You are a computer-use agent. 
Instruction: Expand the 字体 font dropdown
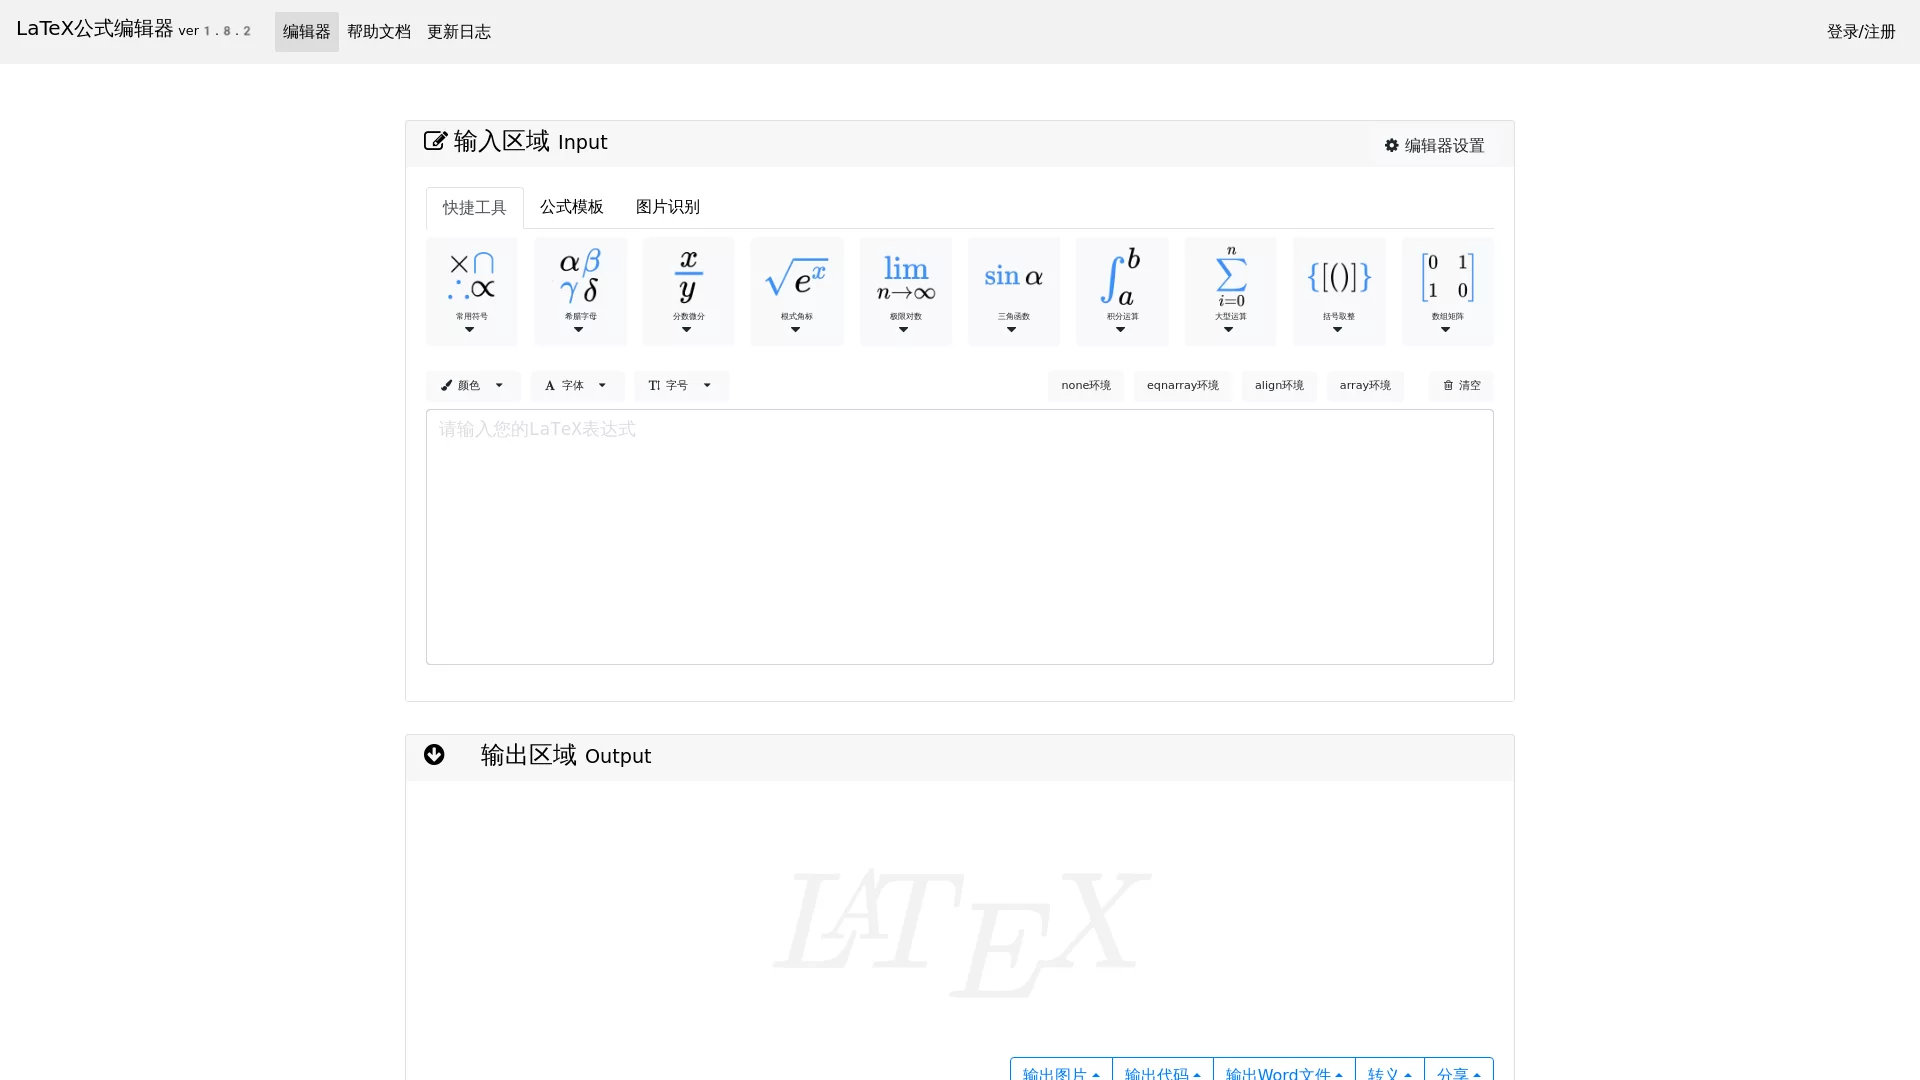tap(576, 386)
